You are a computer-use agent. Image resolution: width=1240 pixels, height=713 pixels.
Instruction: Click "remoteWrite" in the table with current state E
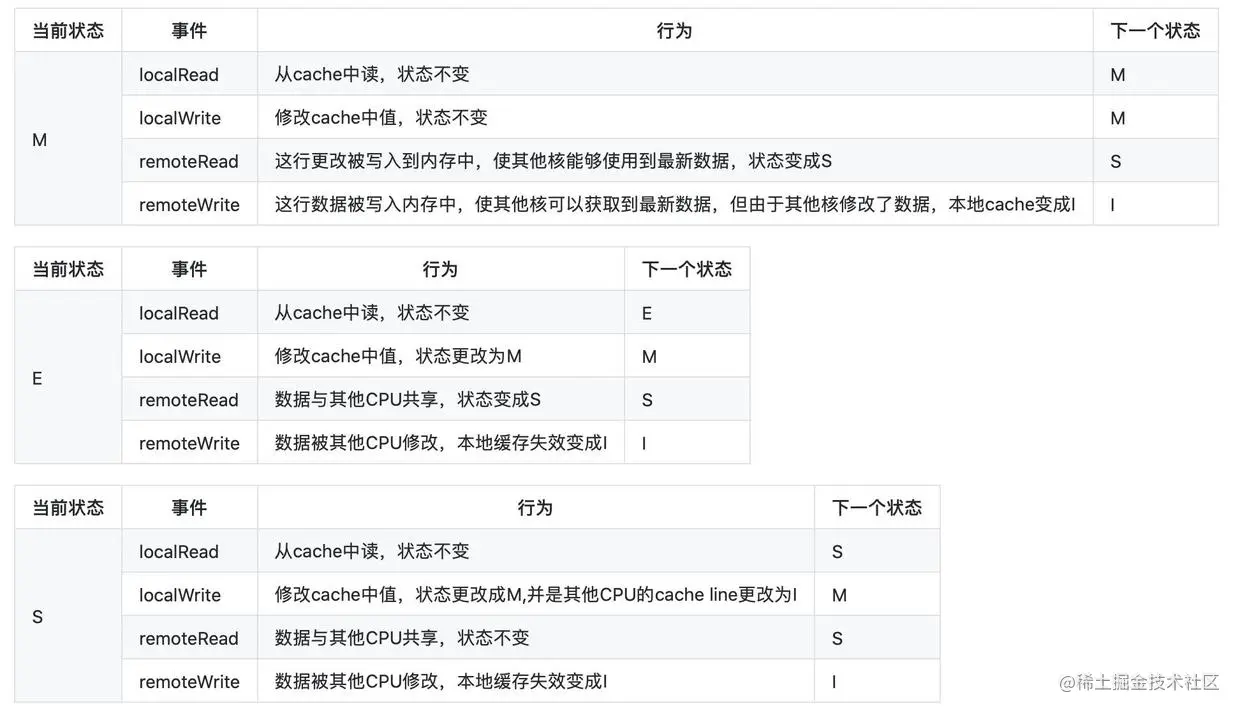click(x=190, y=443)
